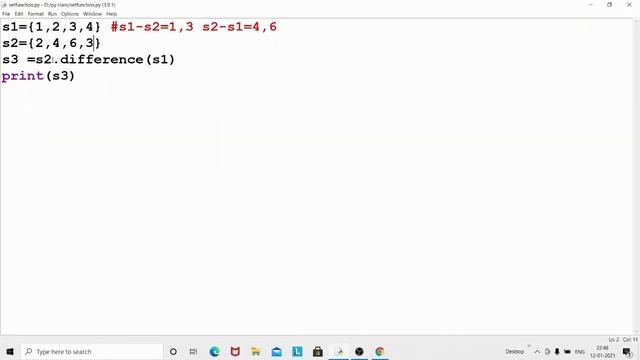Viewport: 640px width, 360px height.
Task: Open the Run menu
Action: [x=52, y=14]
